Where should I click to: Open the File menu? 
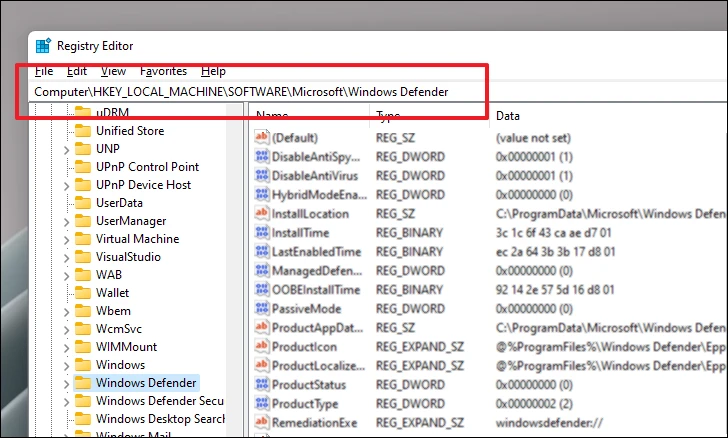[x=44, y=71]
